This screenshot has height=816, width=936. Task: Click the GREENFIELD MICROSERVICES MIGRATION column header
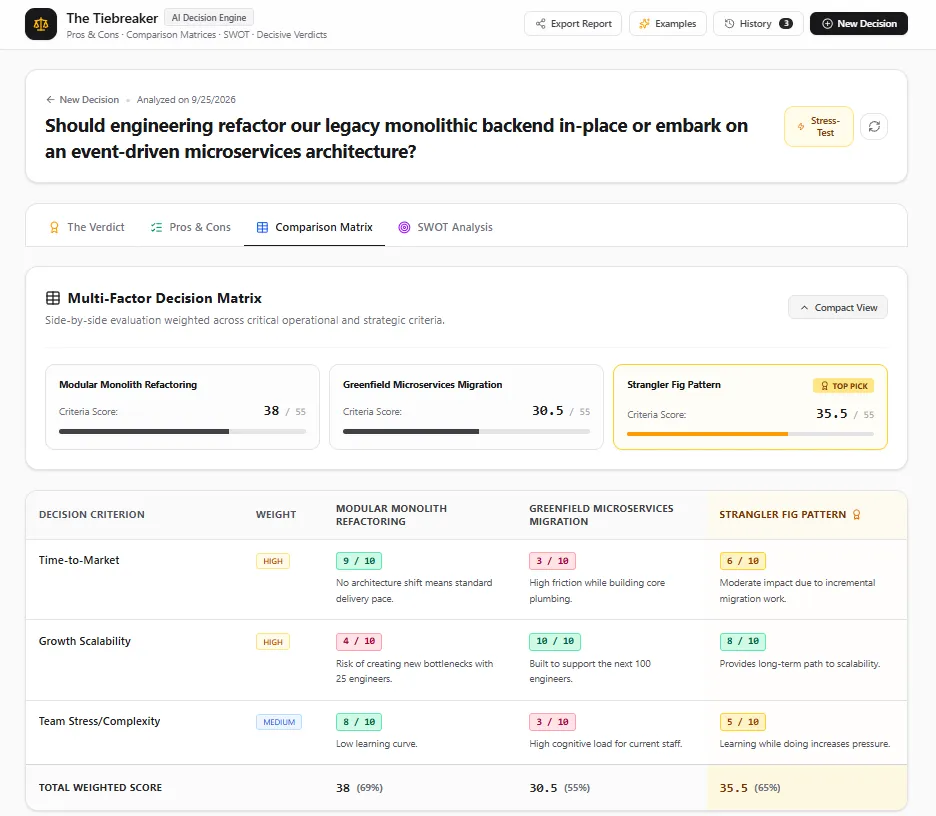tap(601, 515)
